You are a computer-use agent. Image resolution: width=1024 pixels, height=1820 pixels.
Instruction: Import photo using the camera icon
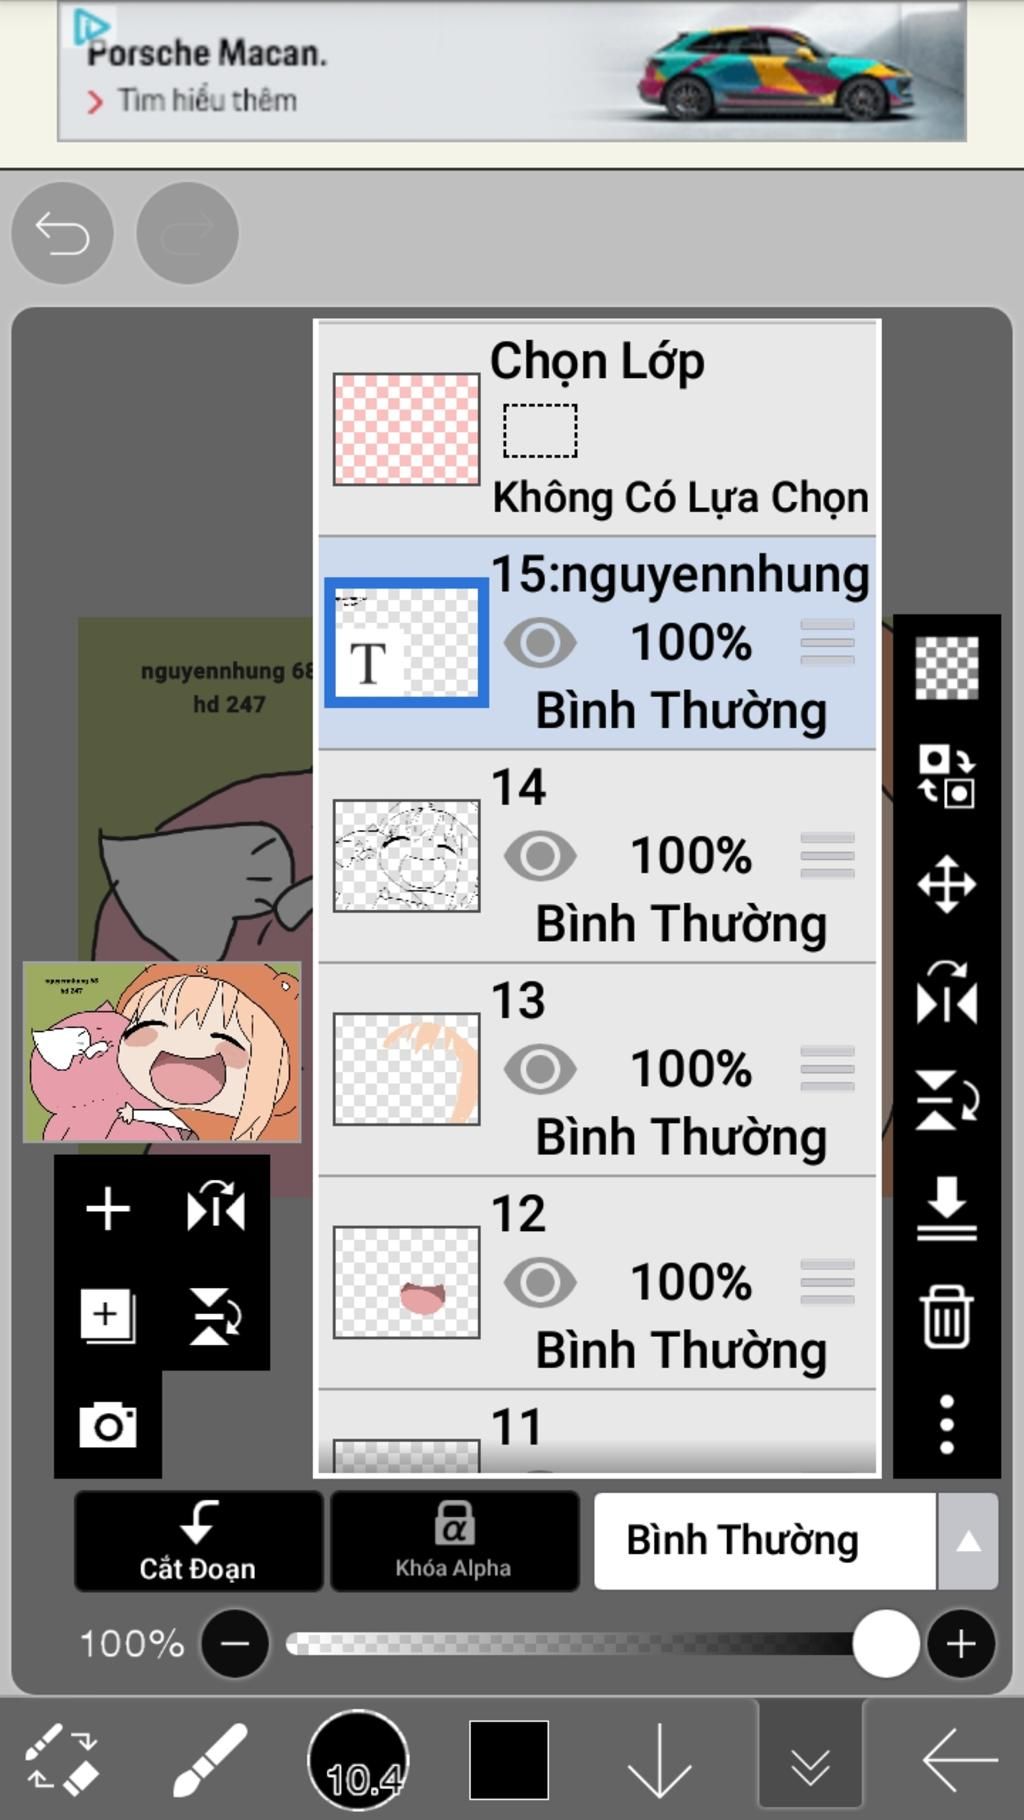(x=108, y=1424)
